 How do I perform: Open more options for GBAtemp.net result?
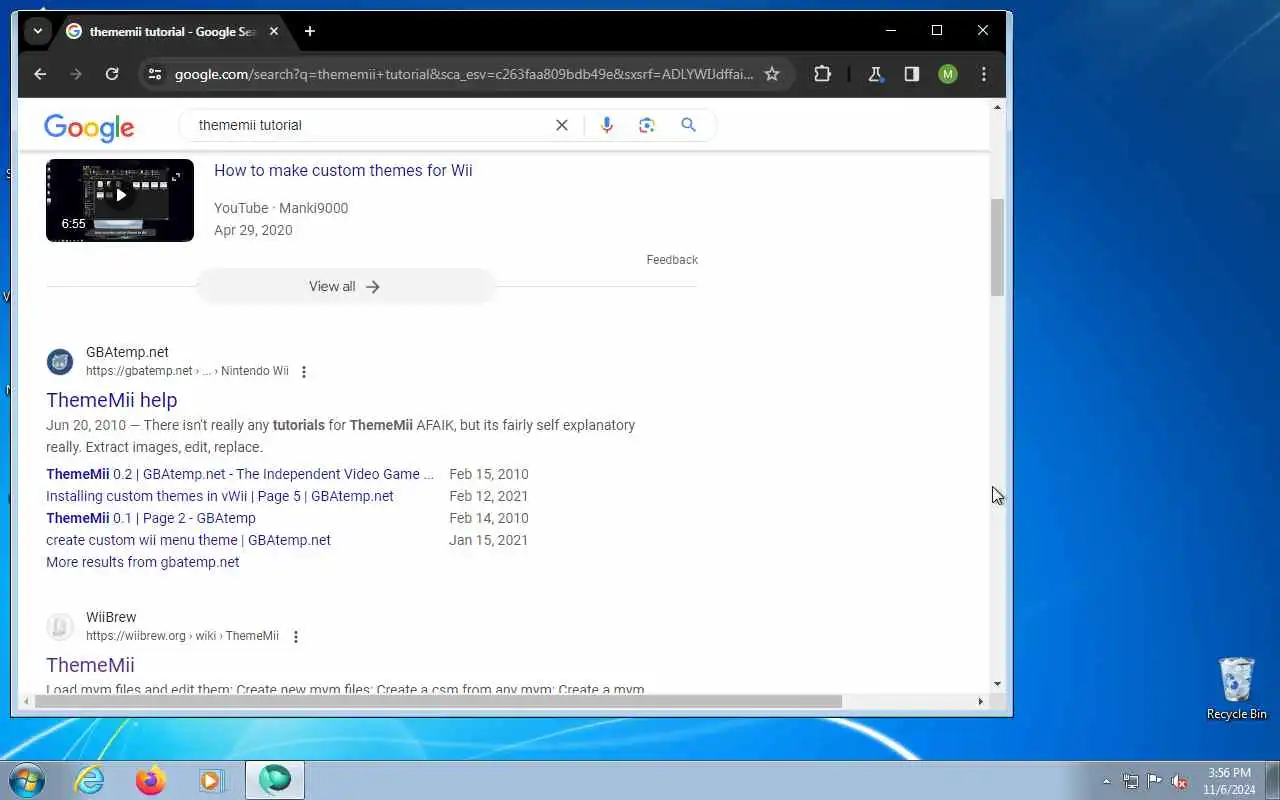click(x=304, y=372)
